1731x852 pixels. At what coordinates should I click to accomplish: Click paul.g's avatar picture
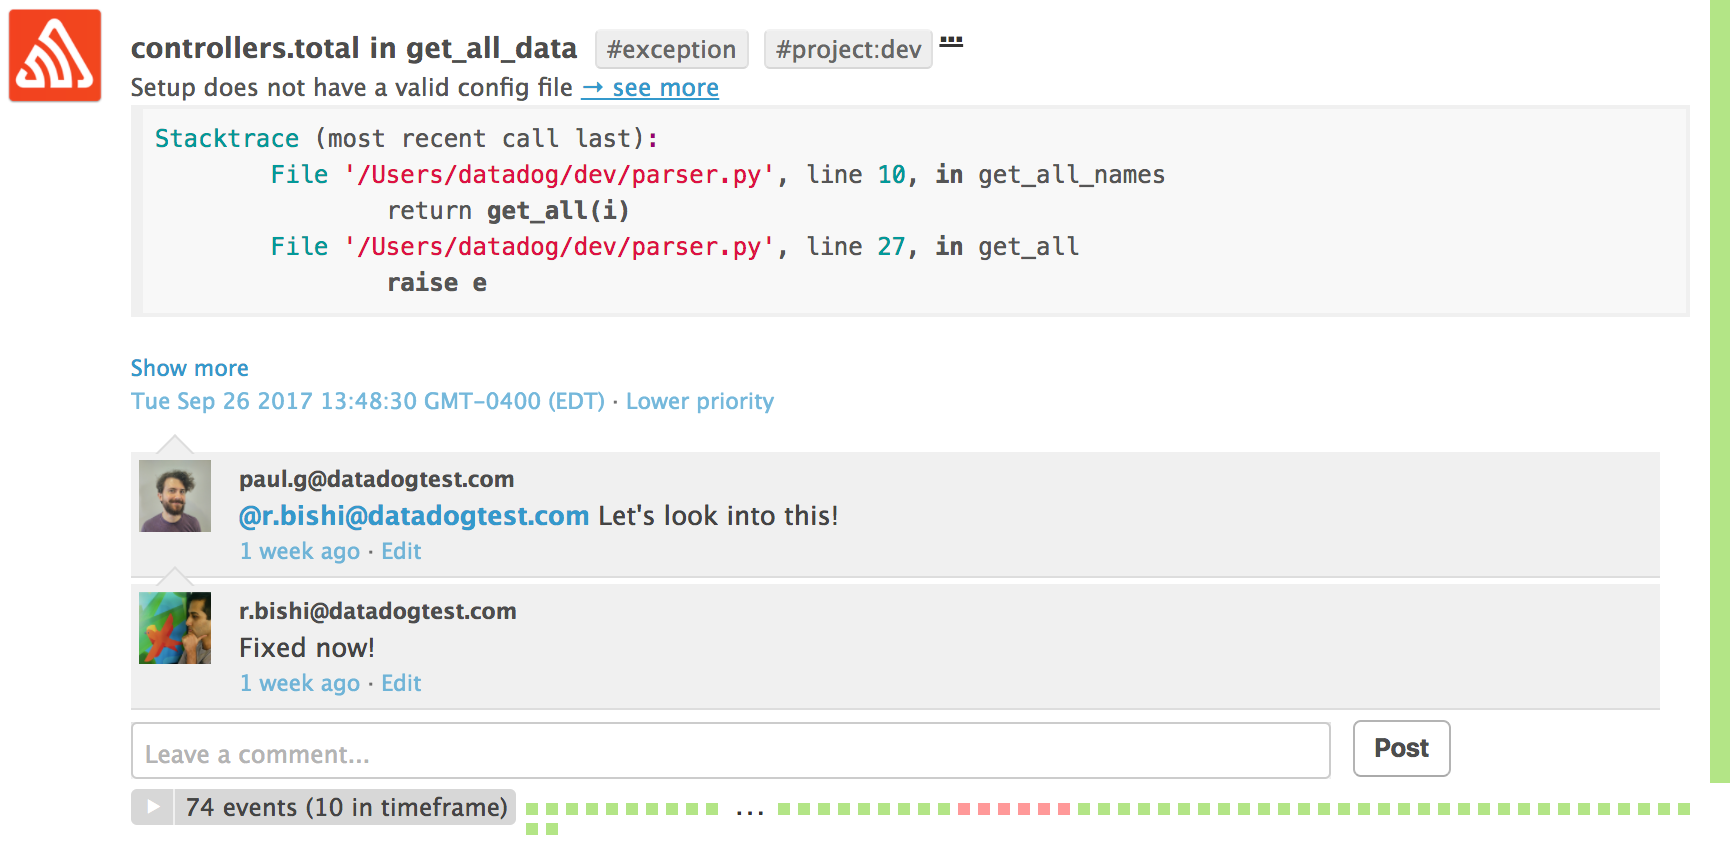point(175,496)
